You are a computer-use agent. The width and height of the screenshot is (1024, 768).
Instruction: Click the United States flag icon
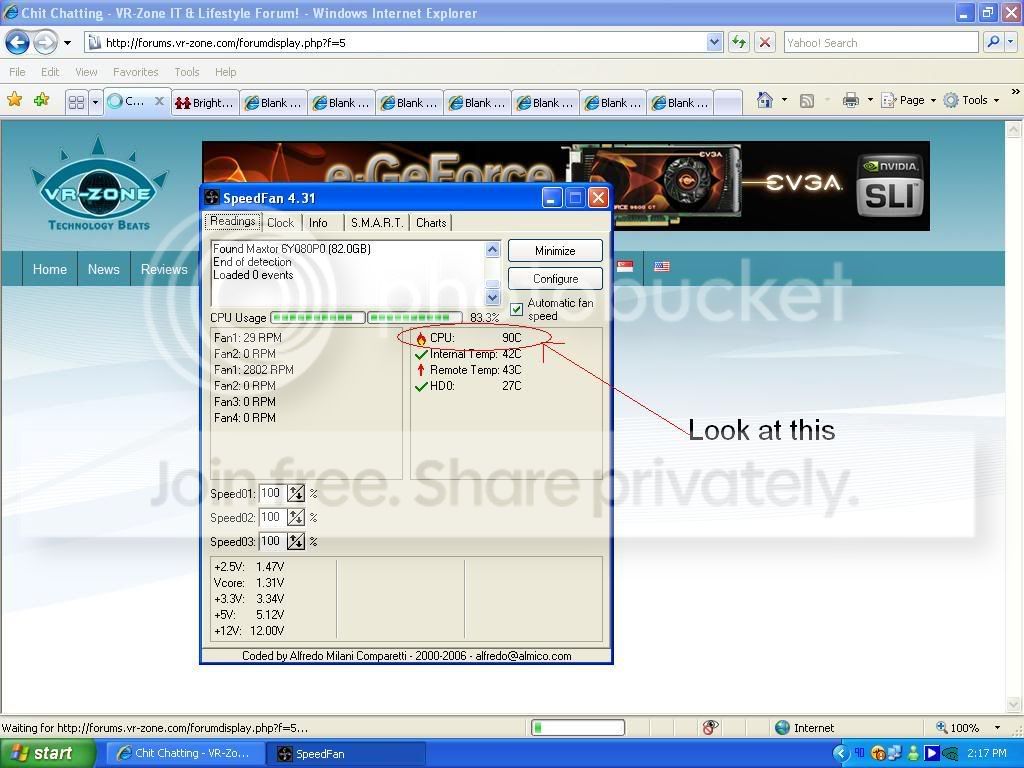point(662,266)
